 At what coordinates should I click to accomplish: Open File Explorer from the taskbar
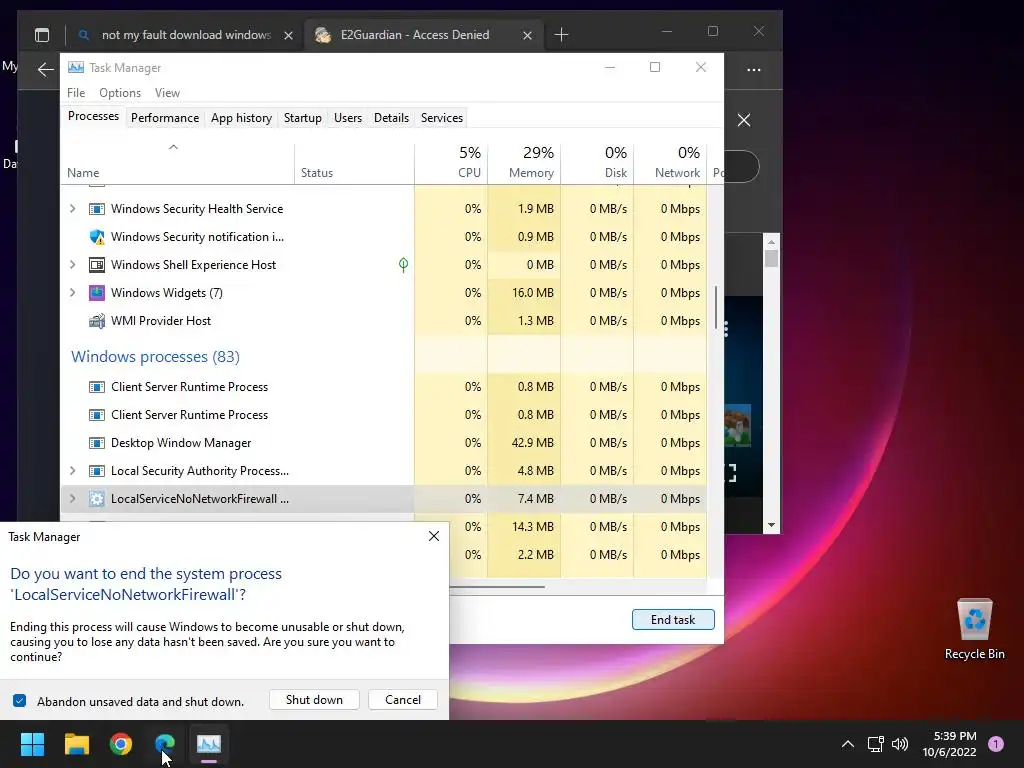pyautogui.click(x=76, y=744)
